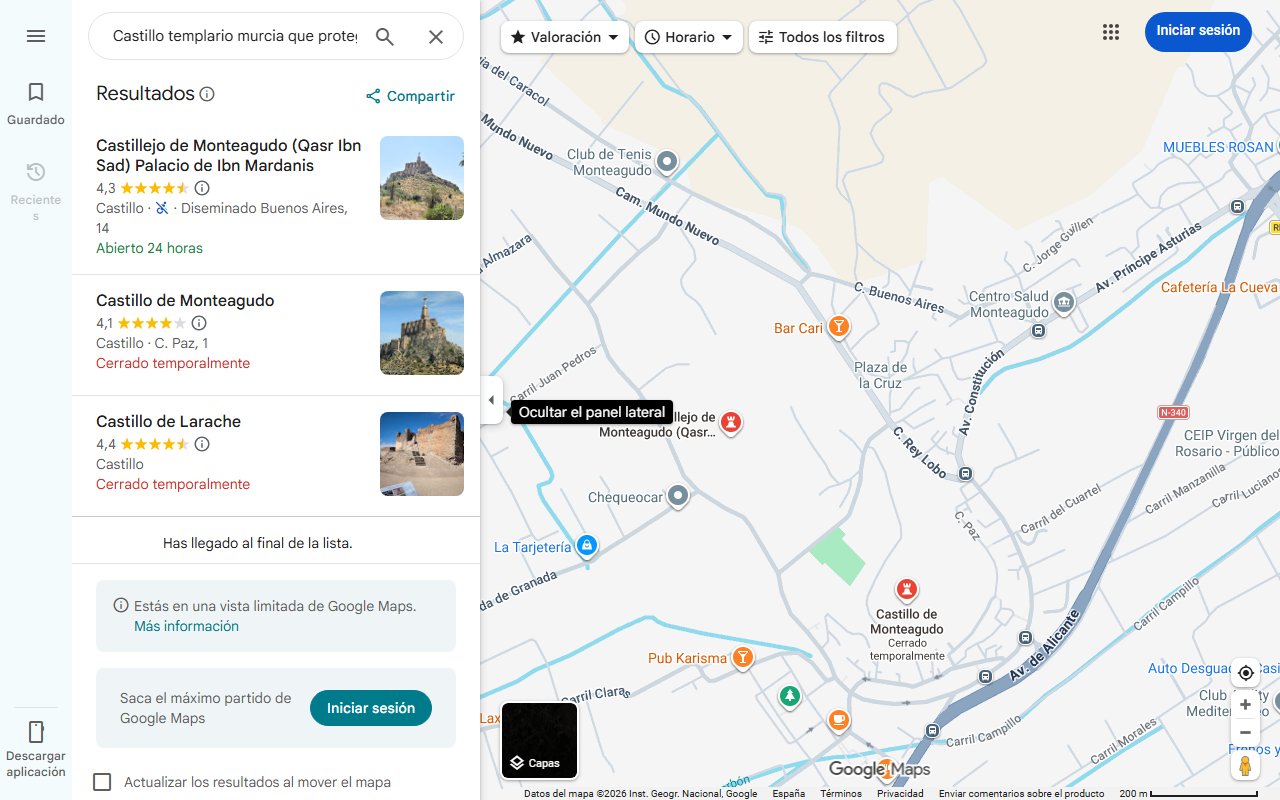Collapse the side panel arrow
Screen dimensions: 1280x800
point(491,400)
